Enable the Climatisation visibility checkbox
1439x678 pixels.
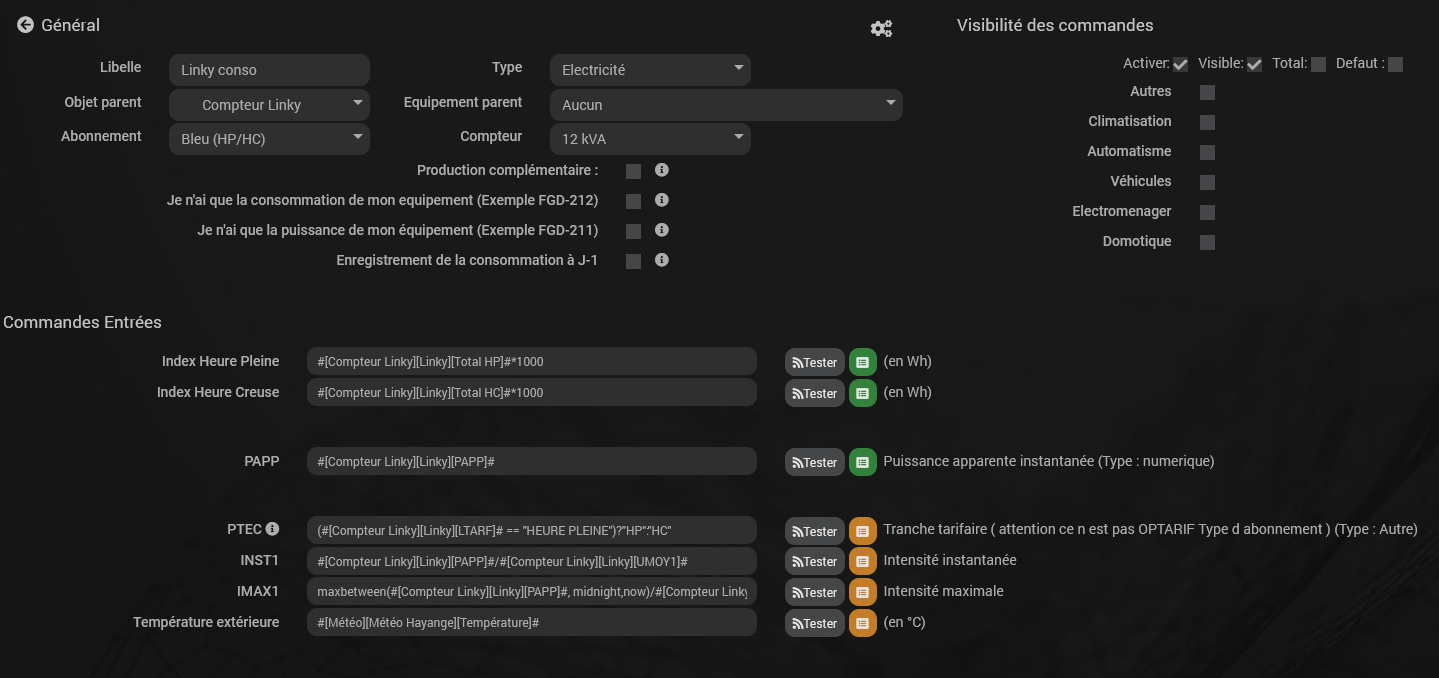(x=1207, y=122)
